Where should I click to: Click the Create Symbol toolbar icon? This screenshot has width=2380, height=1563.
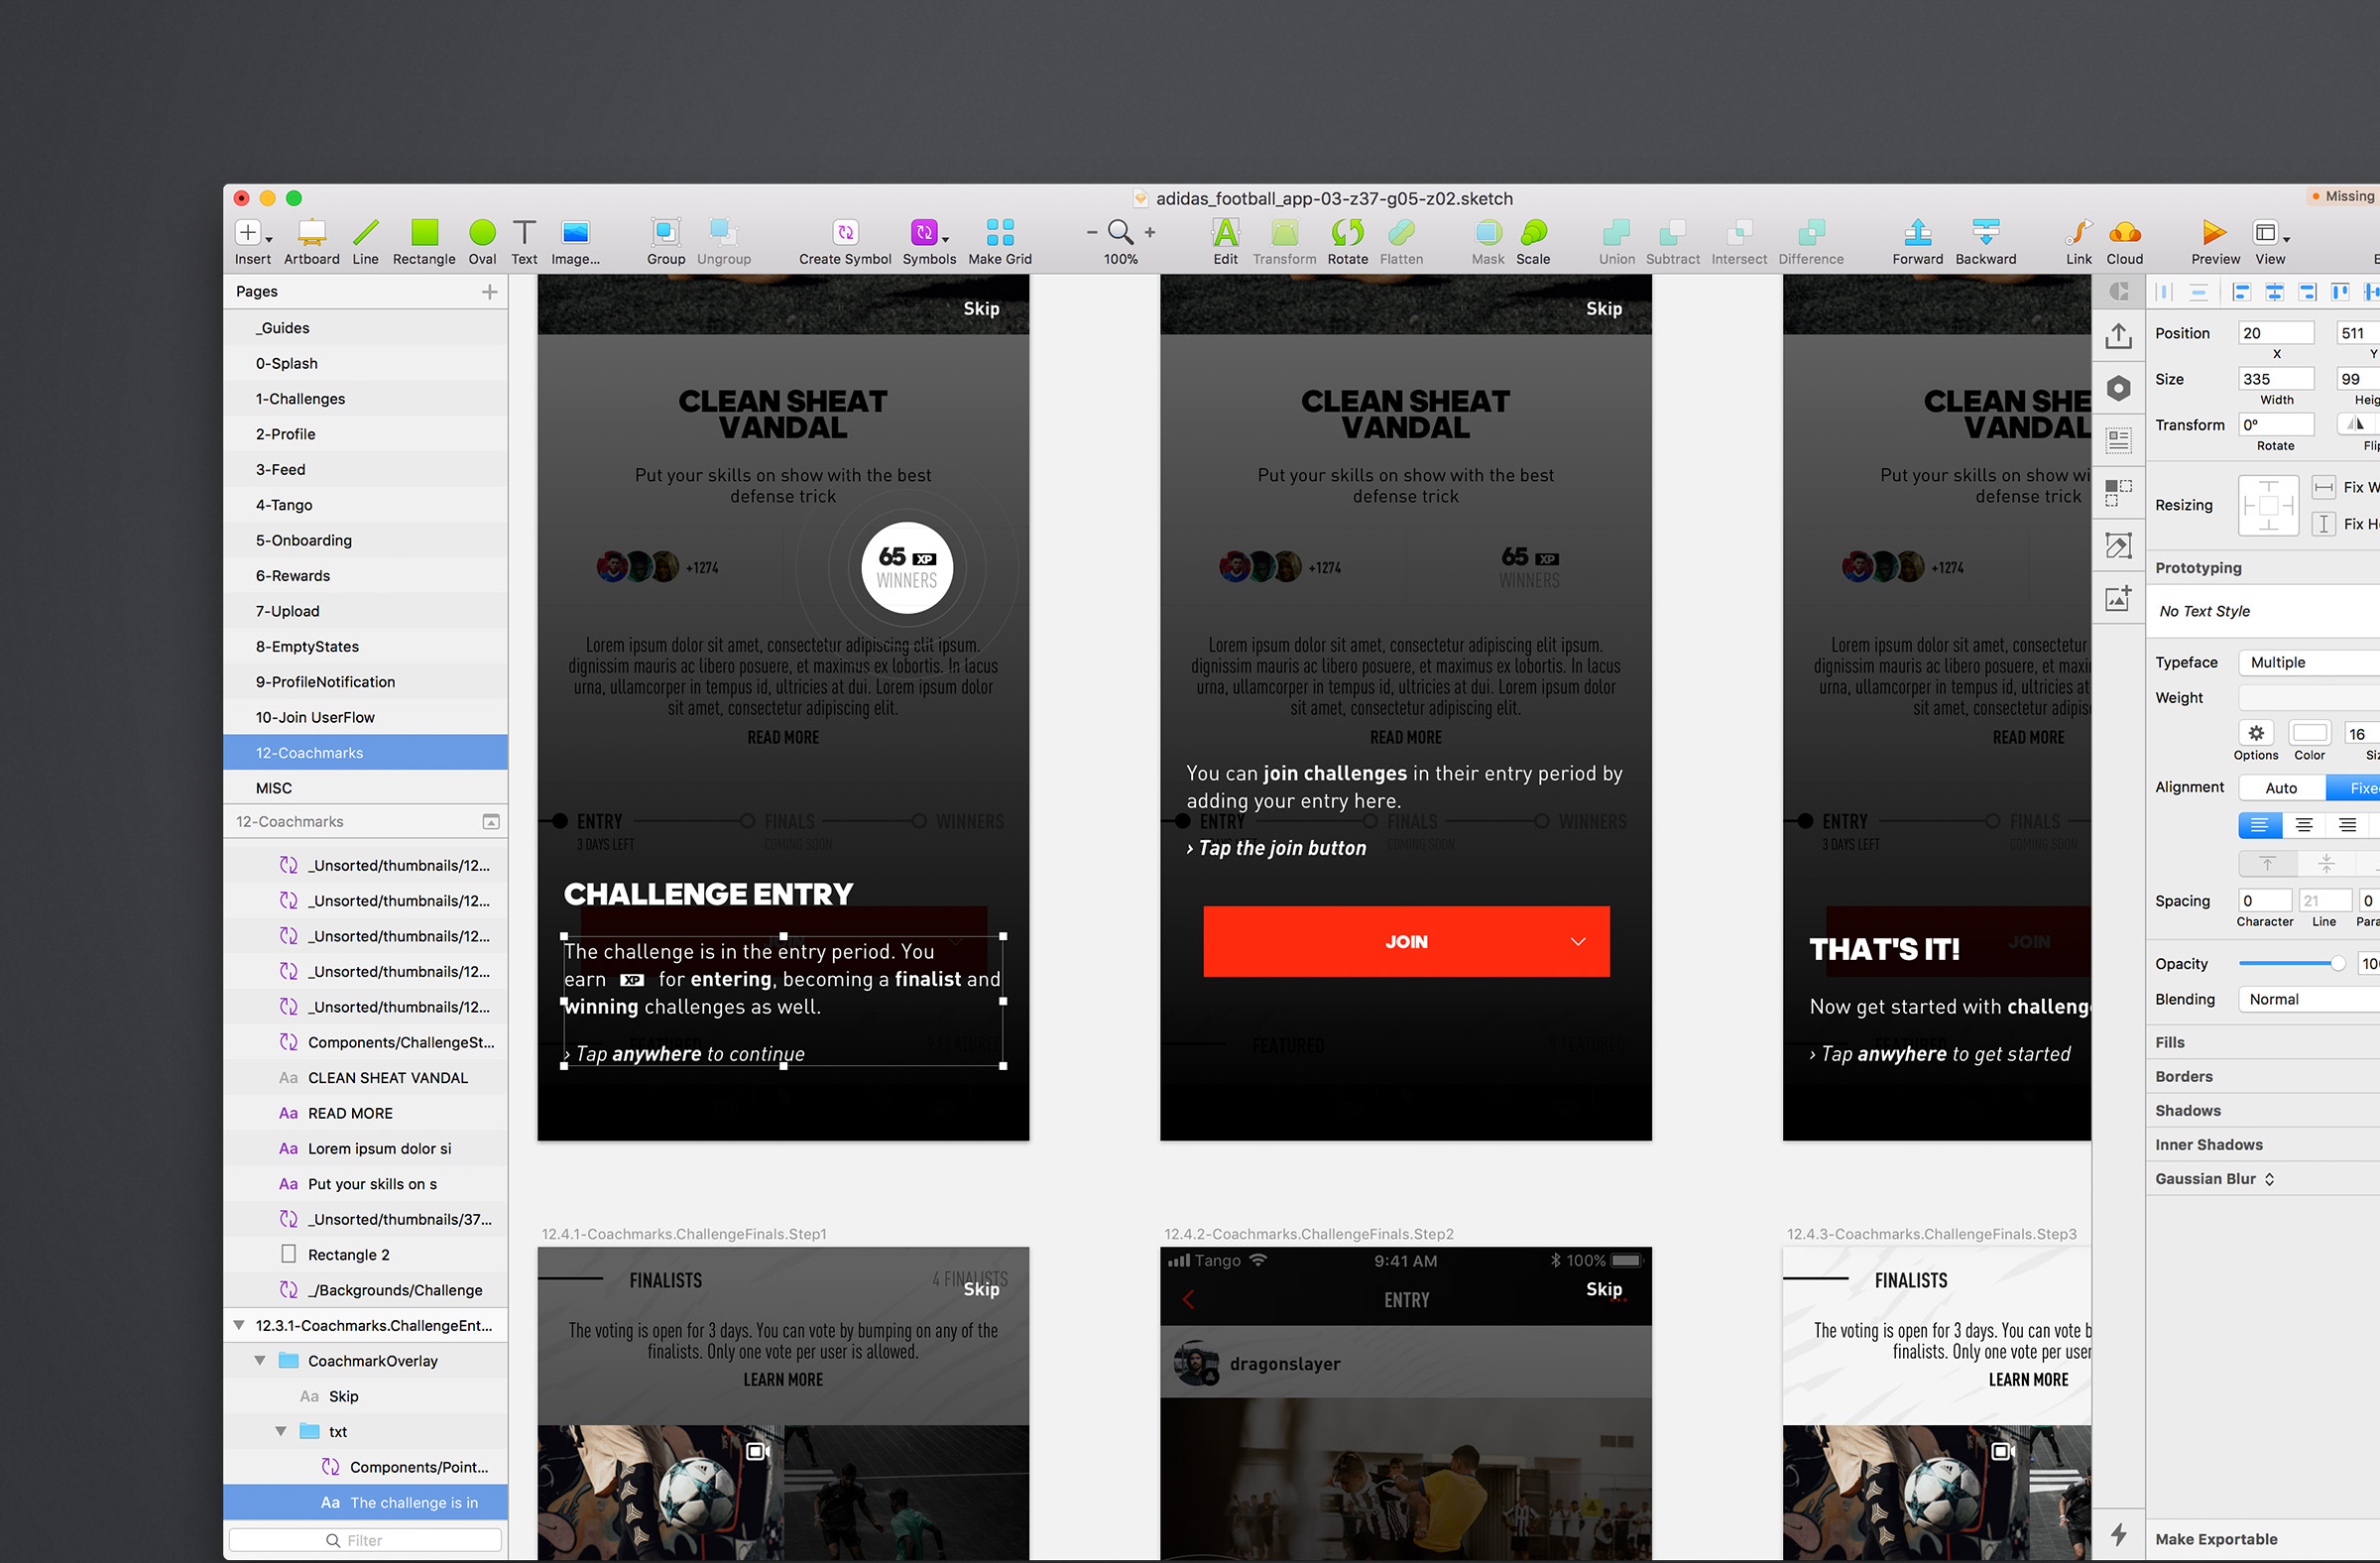tap(845, 234)
